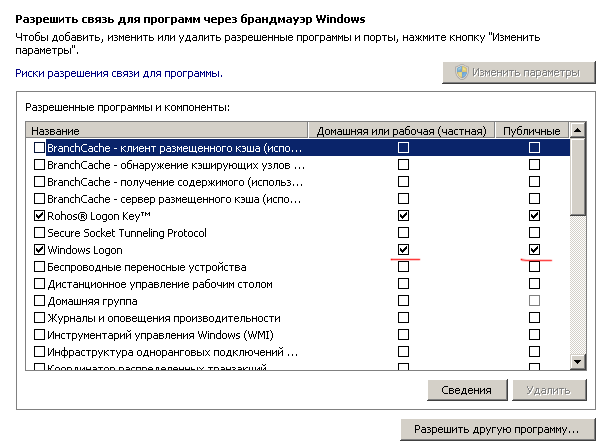This screenshot has width=606, height=448.
Task: Uncheck the Rohos Logon Key name checkbox
Action: pos(39,216)
